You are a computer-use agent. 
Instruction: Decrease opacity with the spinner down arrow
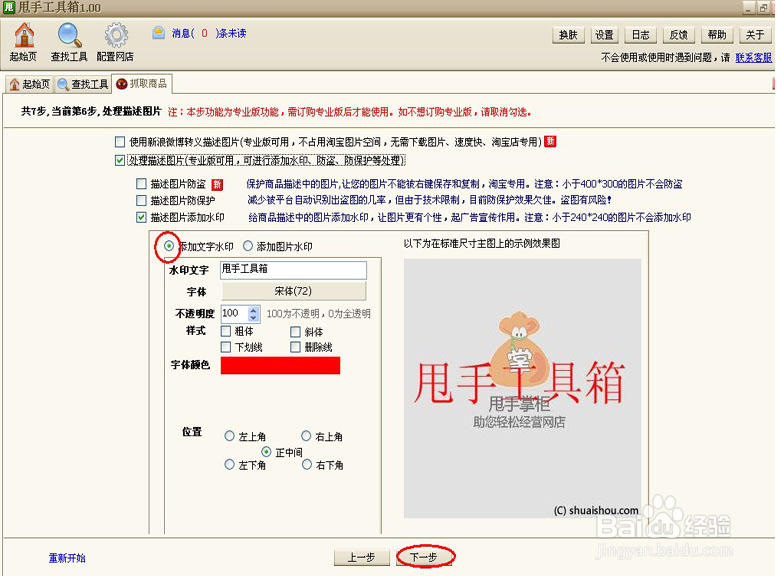pos(254,318)
